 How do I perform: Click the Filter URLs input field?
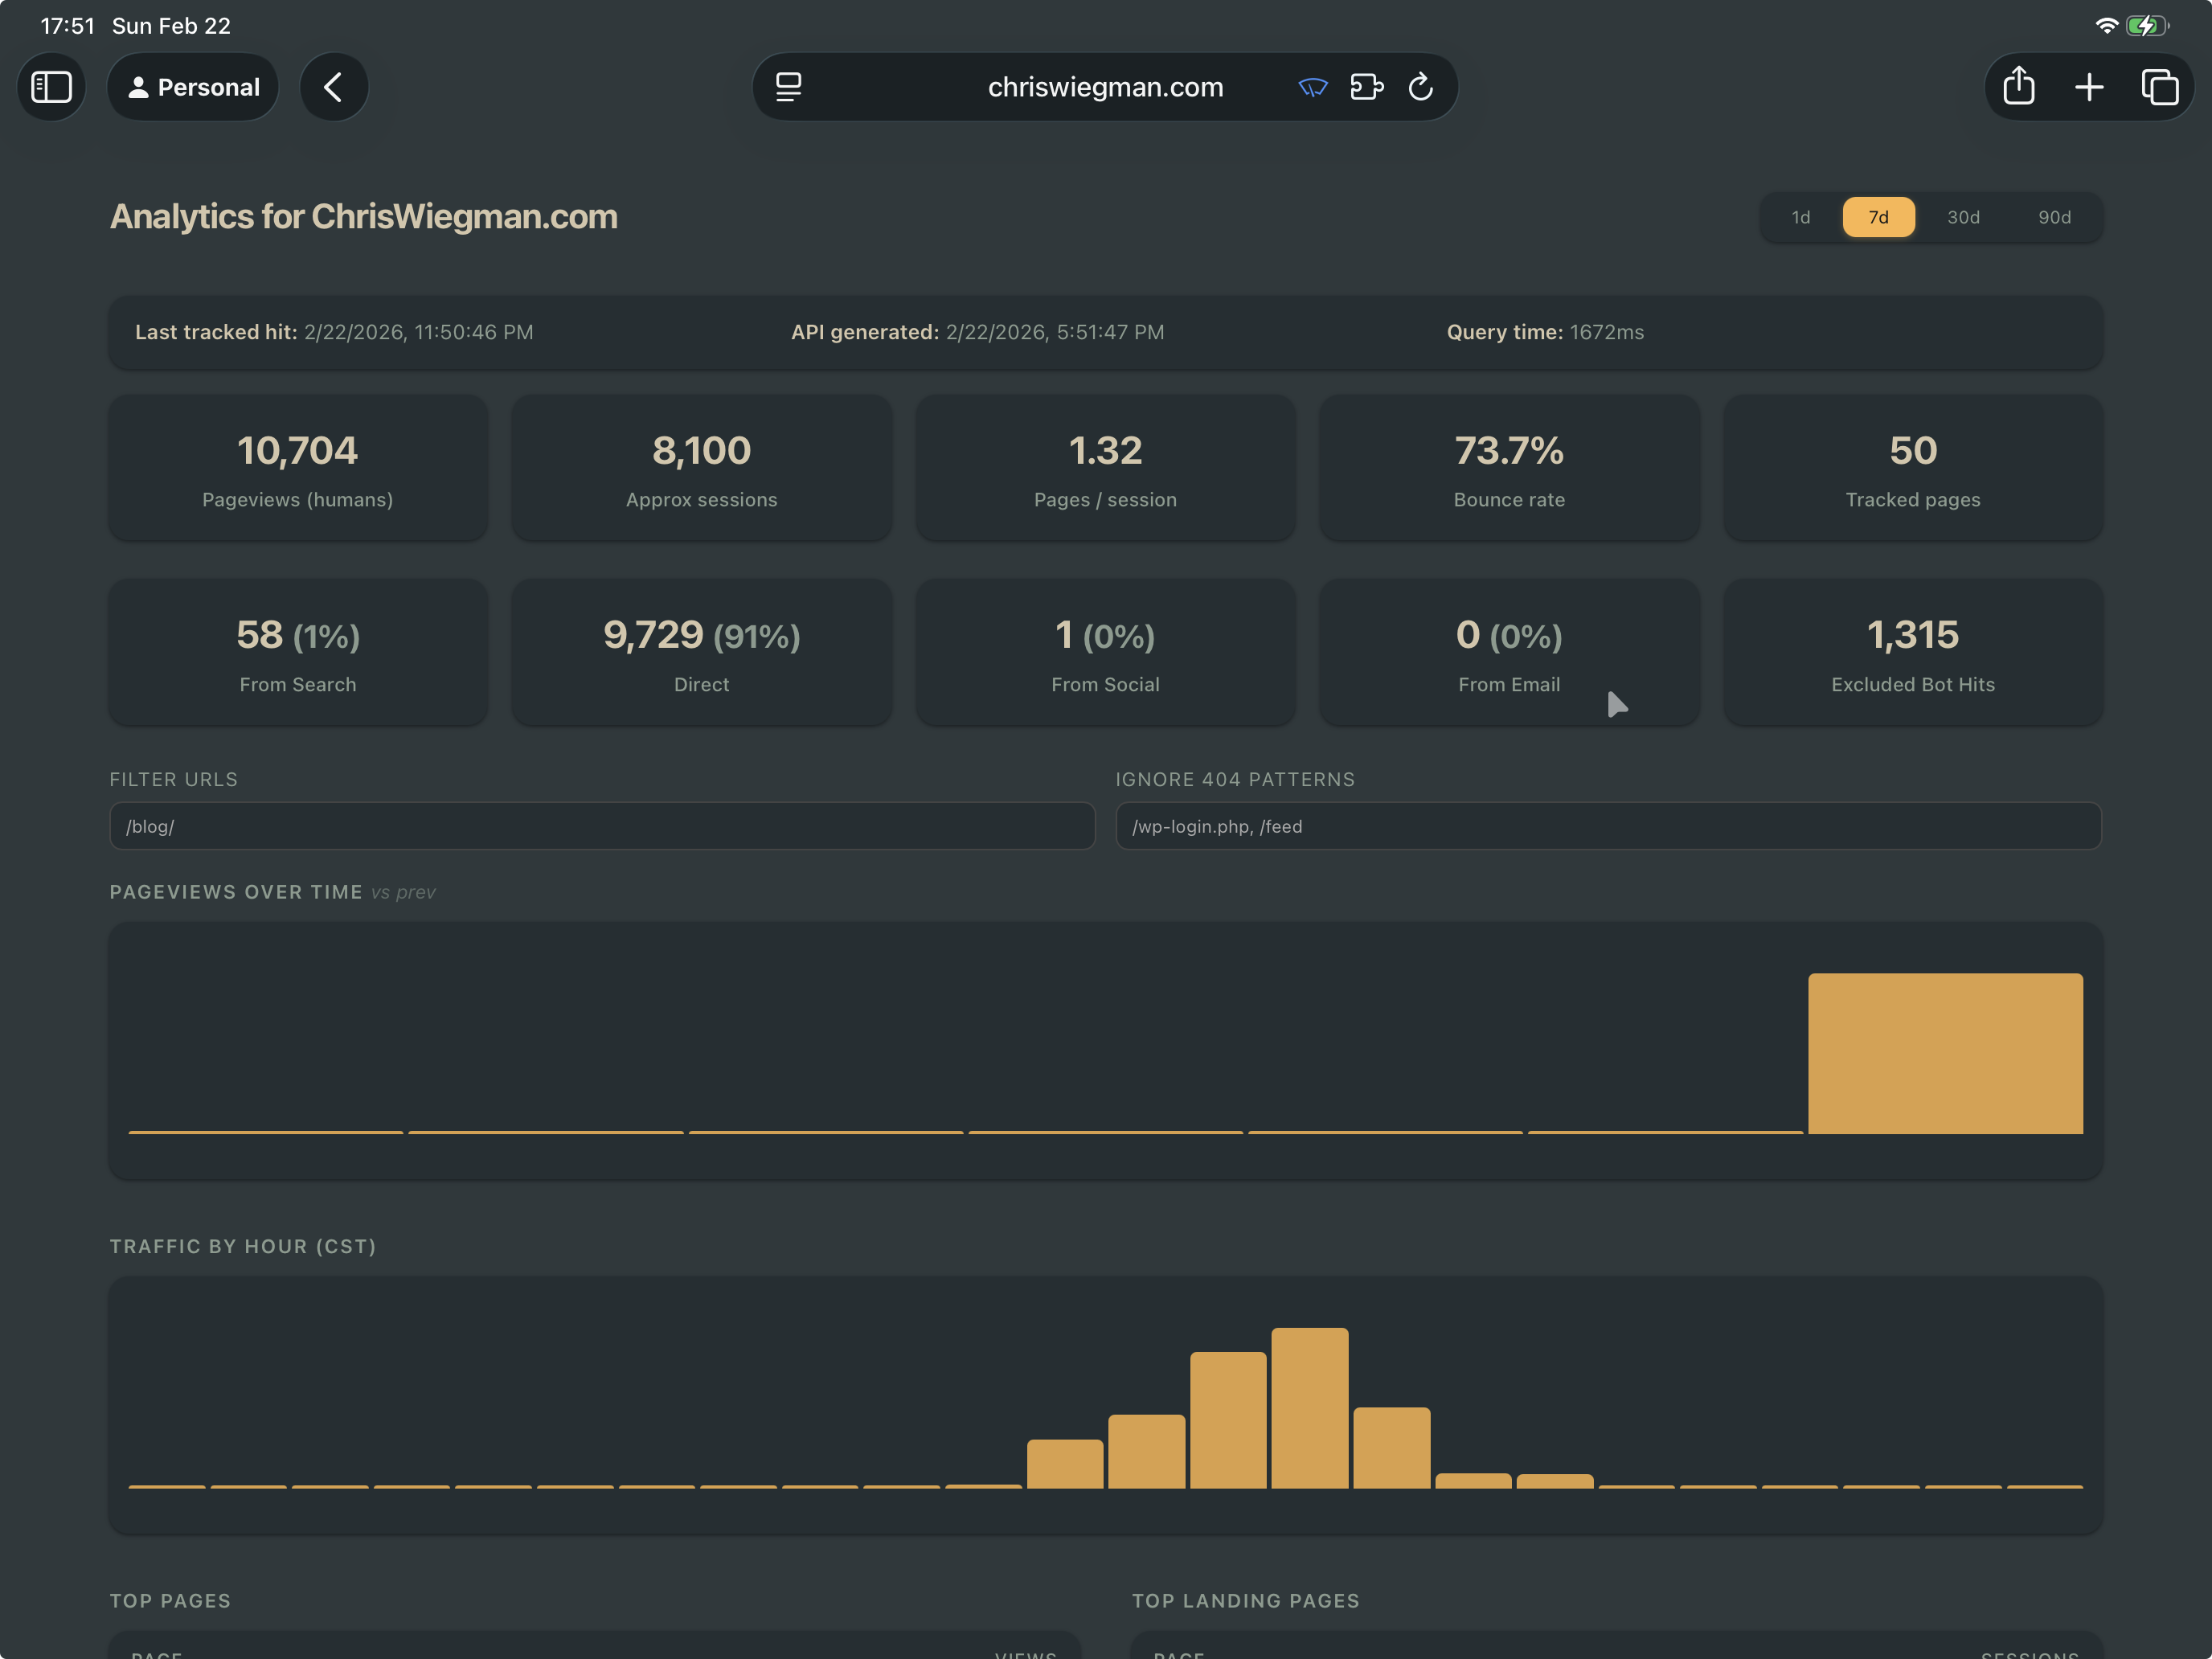(602, 826)
